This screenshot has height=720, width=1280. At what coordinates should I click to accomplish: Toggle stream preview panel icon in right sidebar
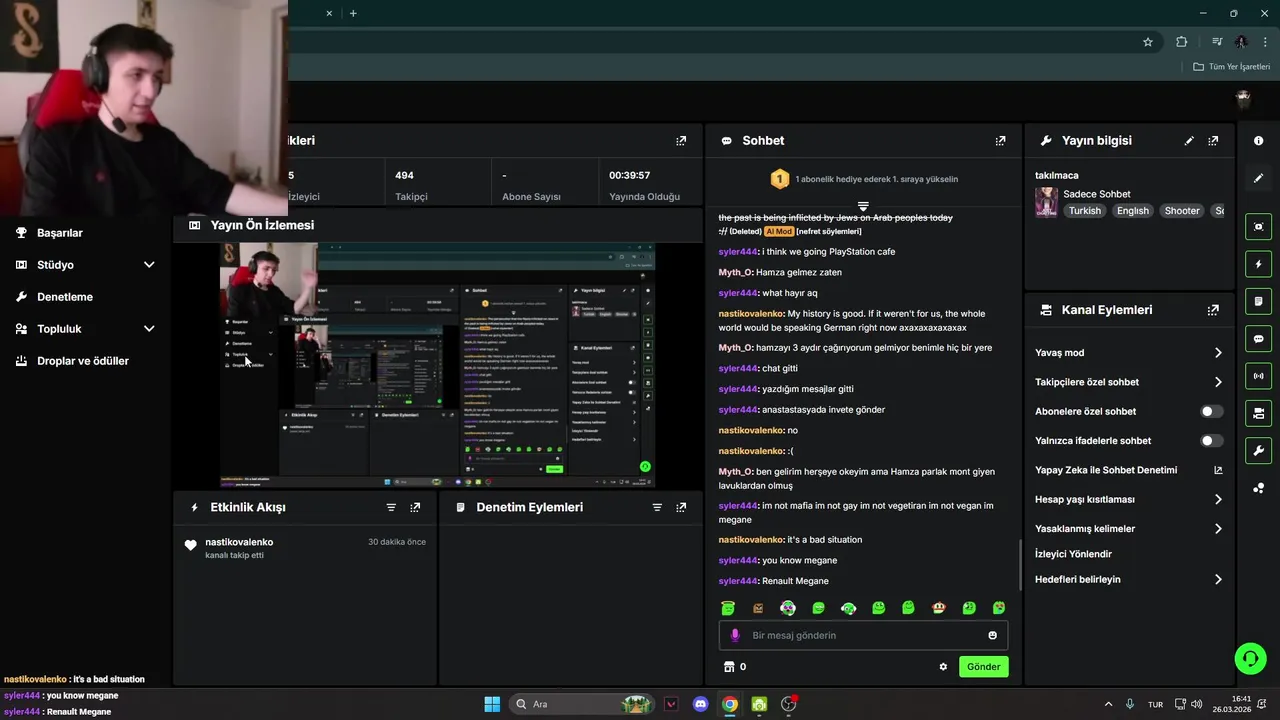coord(1258,227)
